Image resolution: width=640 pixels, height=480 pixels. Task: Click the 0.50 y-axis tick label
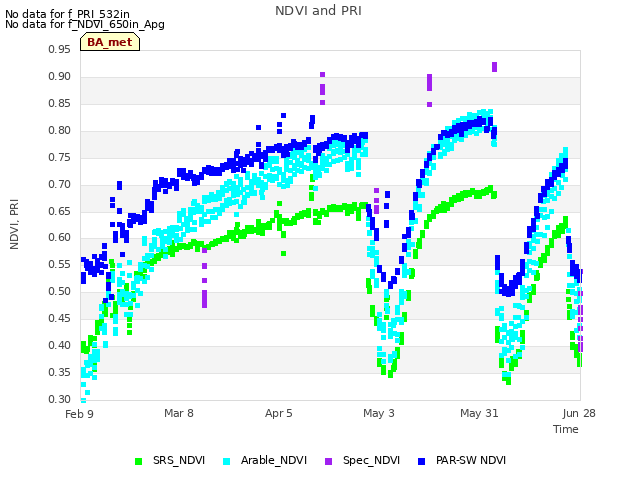(x=60, y=291)
